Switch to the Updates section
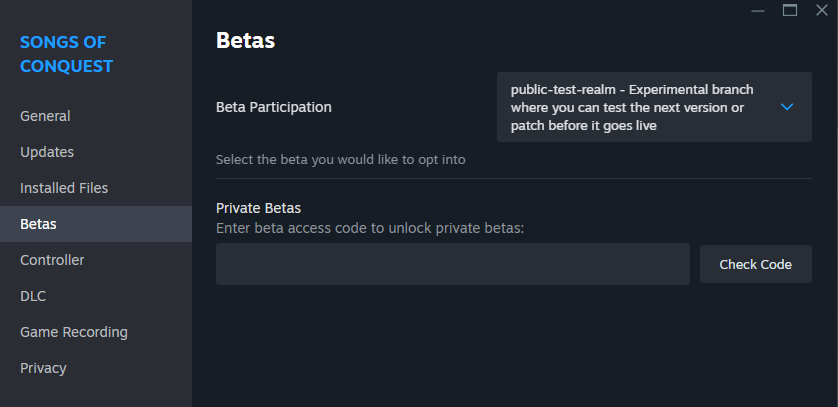 (x=47, y=152)
